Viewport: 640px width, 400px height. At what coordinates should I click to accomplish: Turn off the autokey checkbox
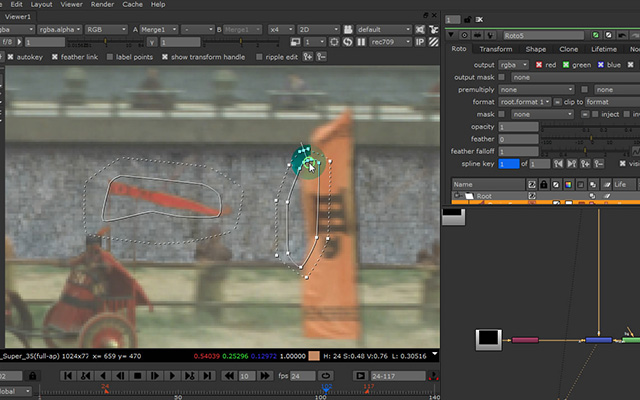11,57
